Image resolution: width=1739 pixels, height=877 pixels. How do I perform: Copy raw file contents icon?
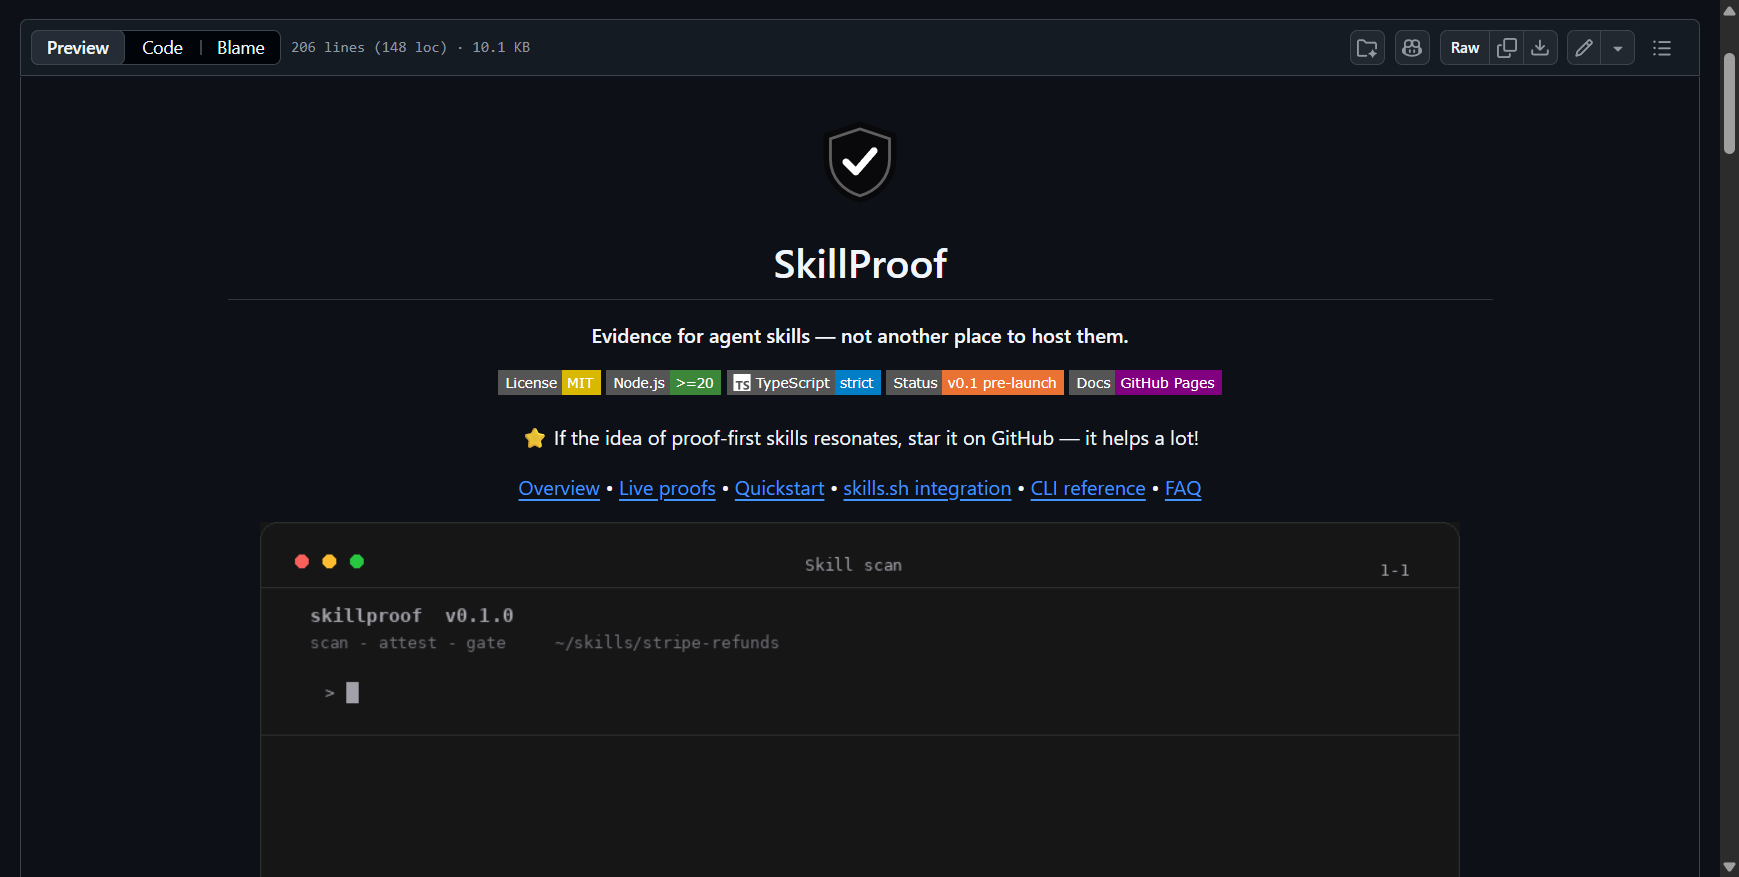coord(1507,48)
